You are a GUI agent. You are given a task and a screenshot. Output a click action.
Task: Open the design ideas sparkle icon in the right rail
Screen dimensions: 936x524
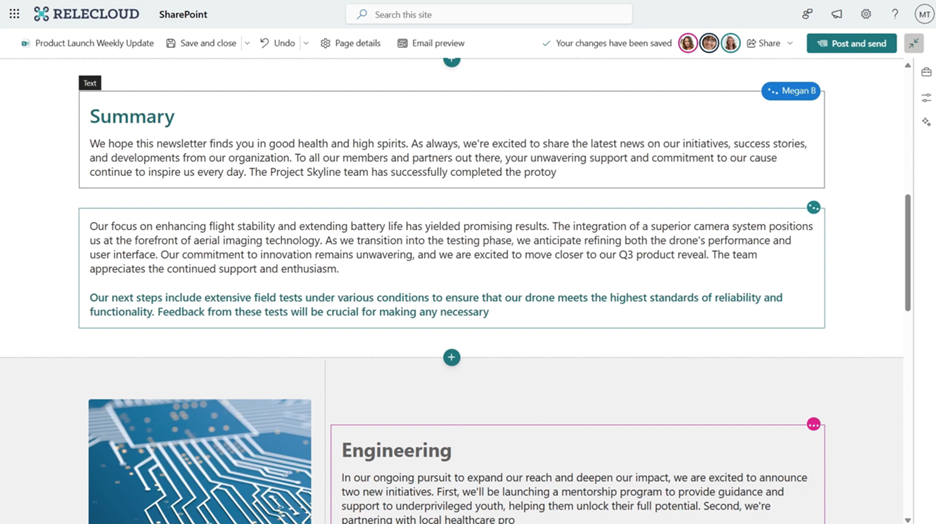click(926, 122)
